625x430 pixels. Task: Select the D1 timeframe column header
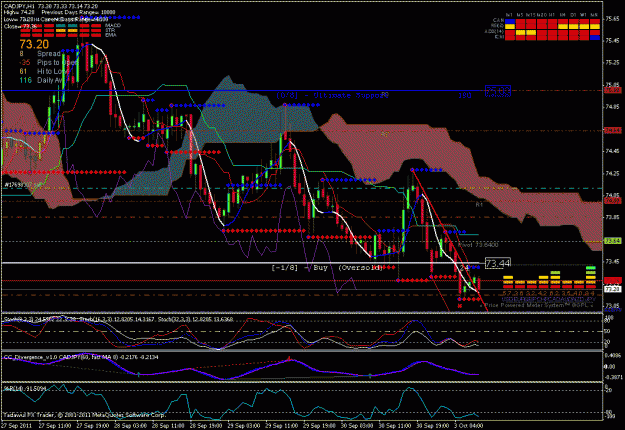point(573,15)
